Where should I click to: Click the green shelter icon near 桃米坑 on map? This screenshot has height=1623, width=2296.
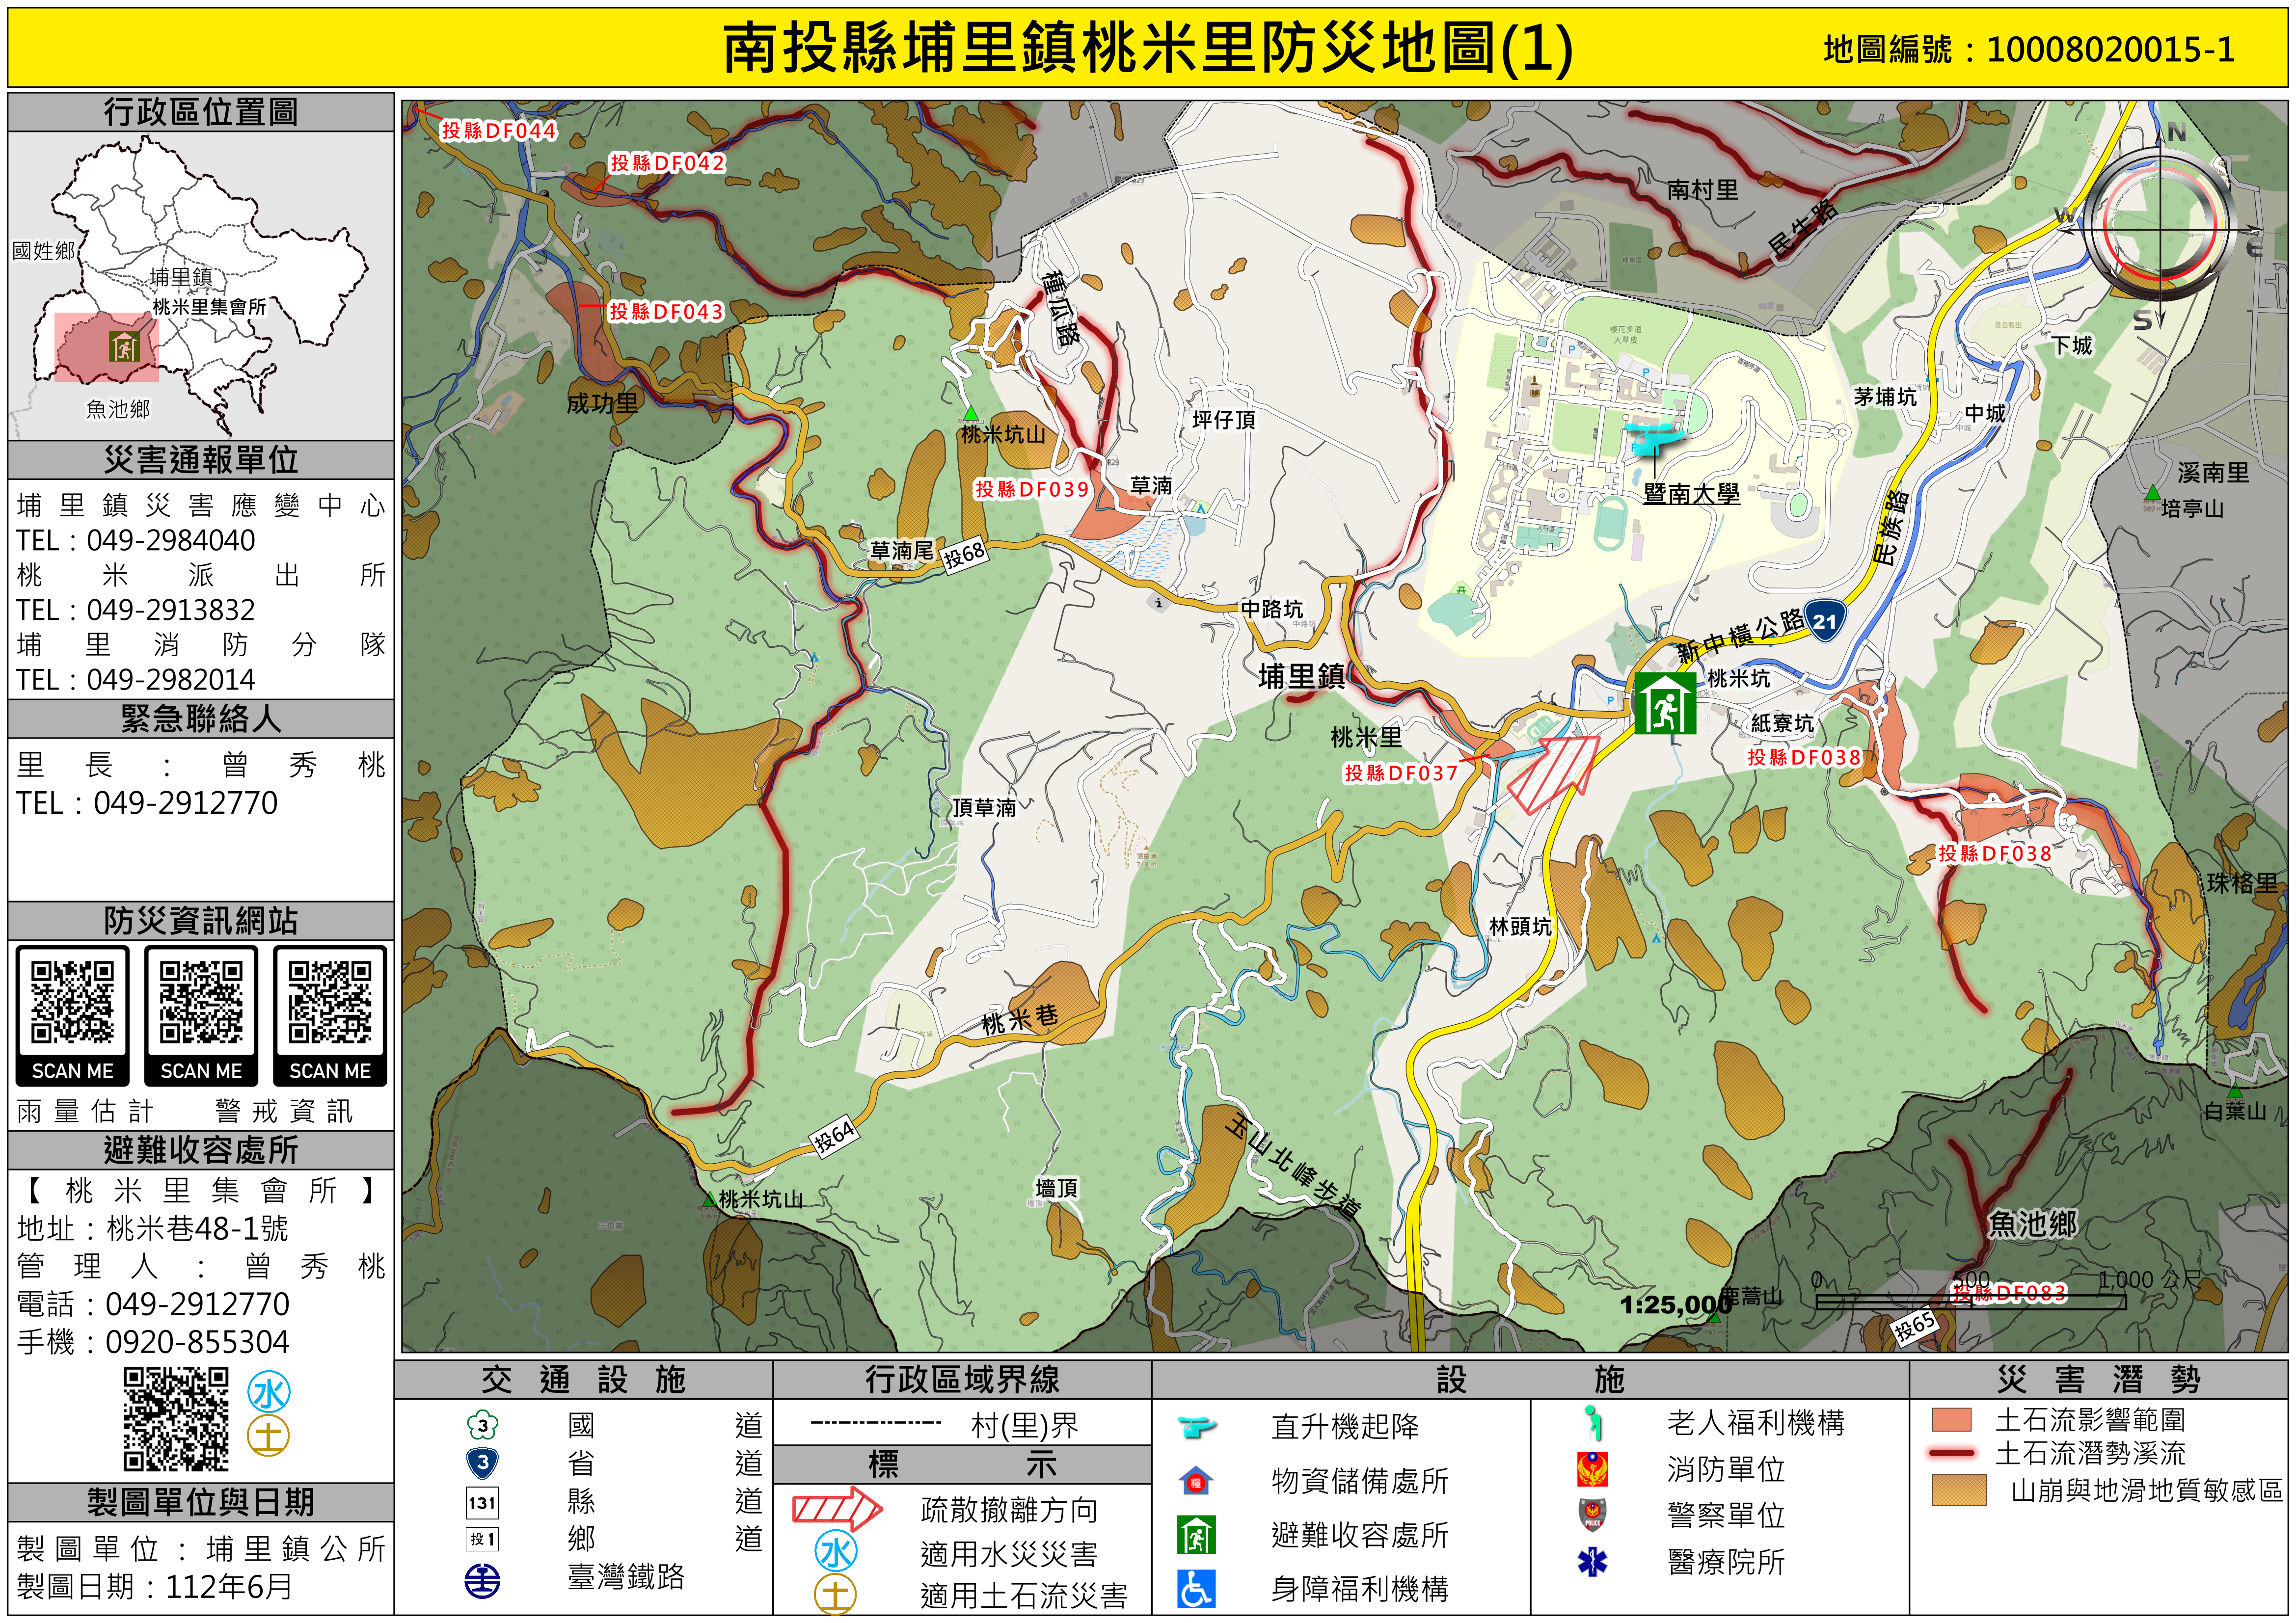coord(1665,704)
